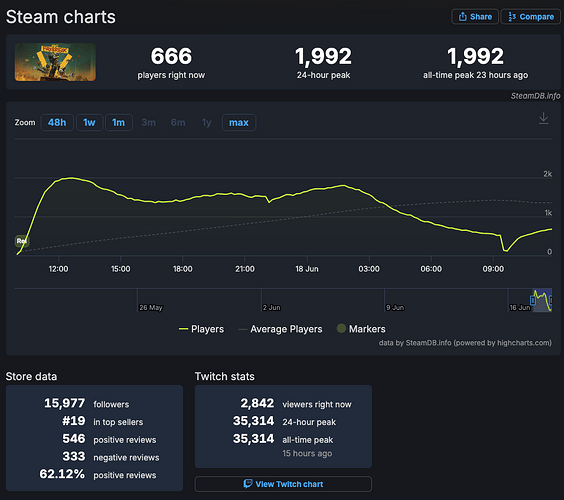
Task: Select the 48h zoom range
Action: pyautogui.click(x=57, y=123)
